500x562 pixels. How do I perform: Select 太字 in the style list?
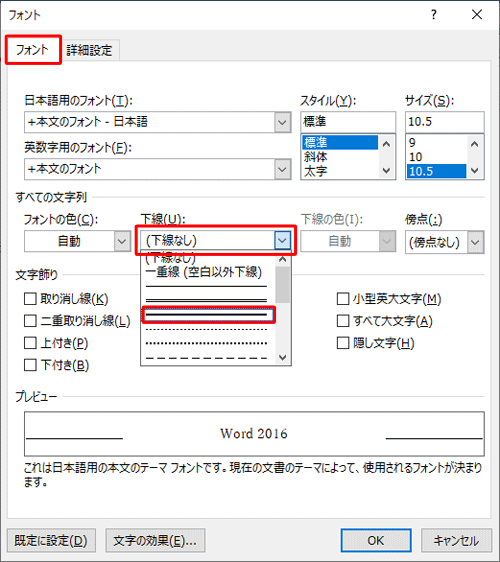coord(340,171)
